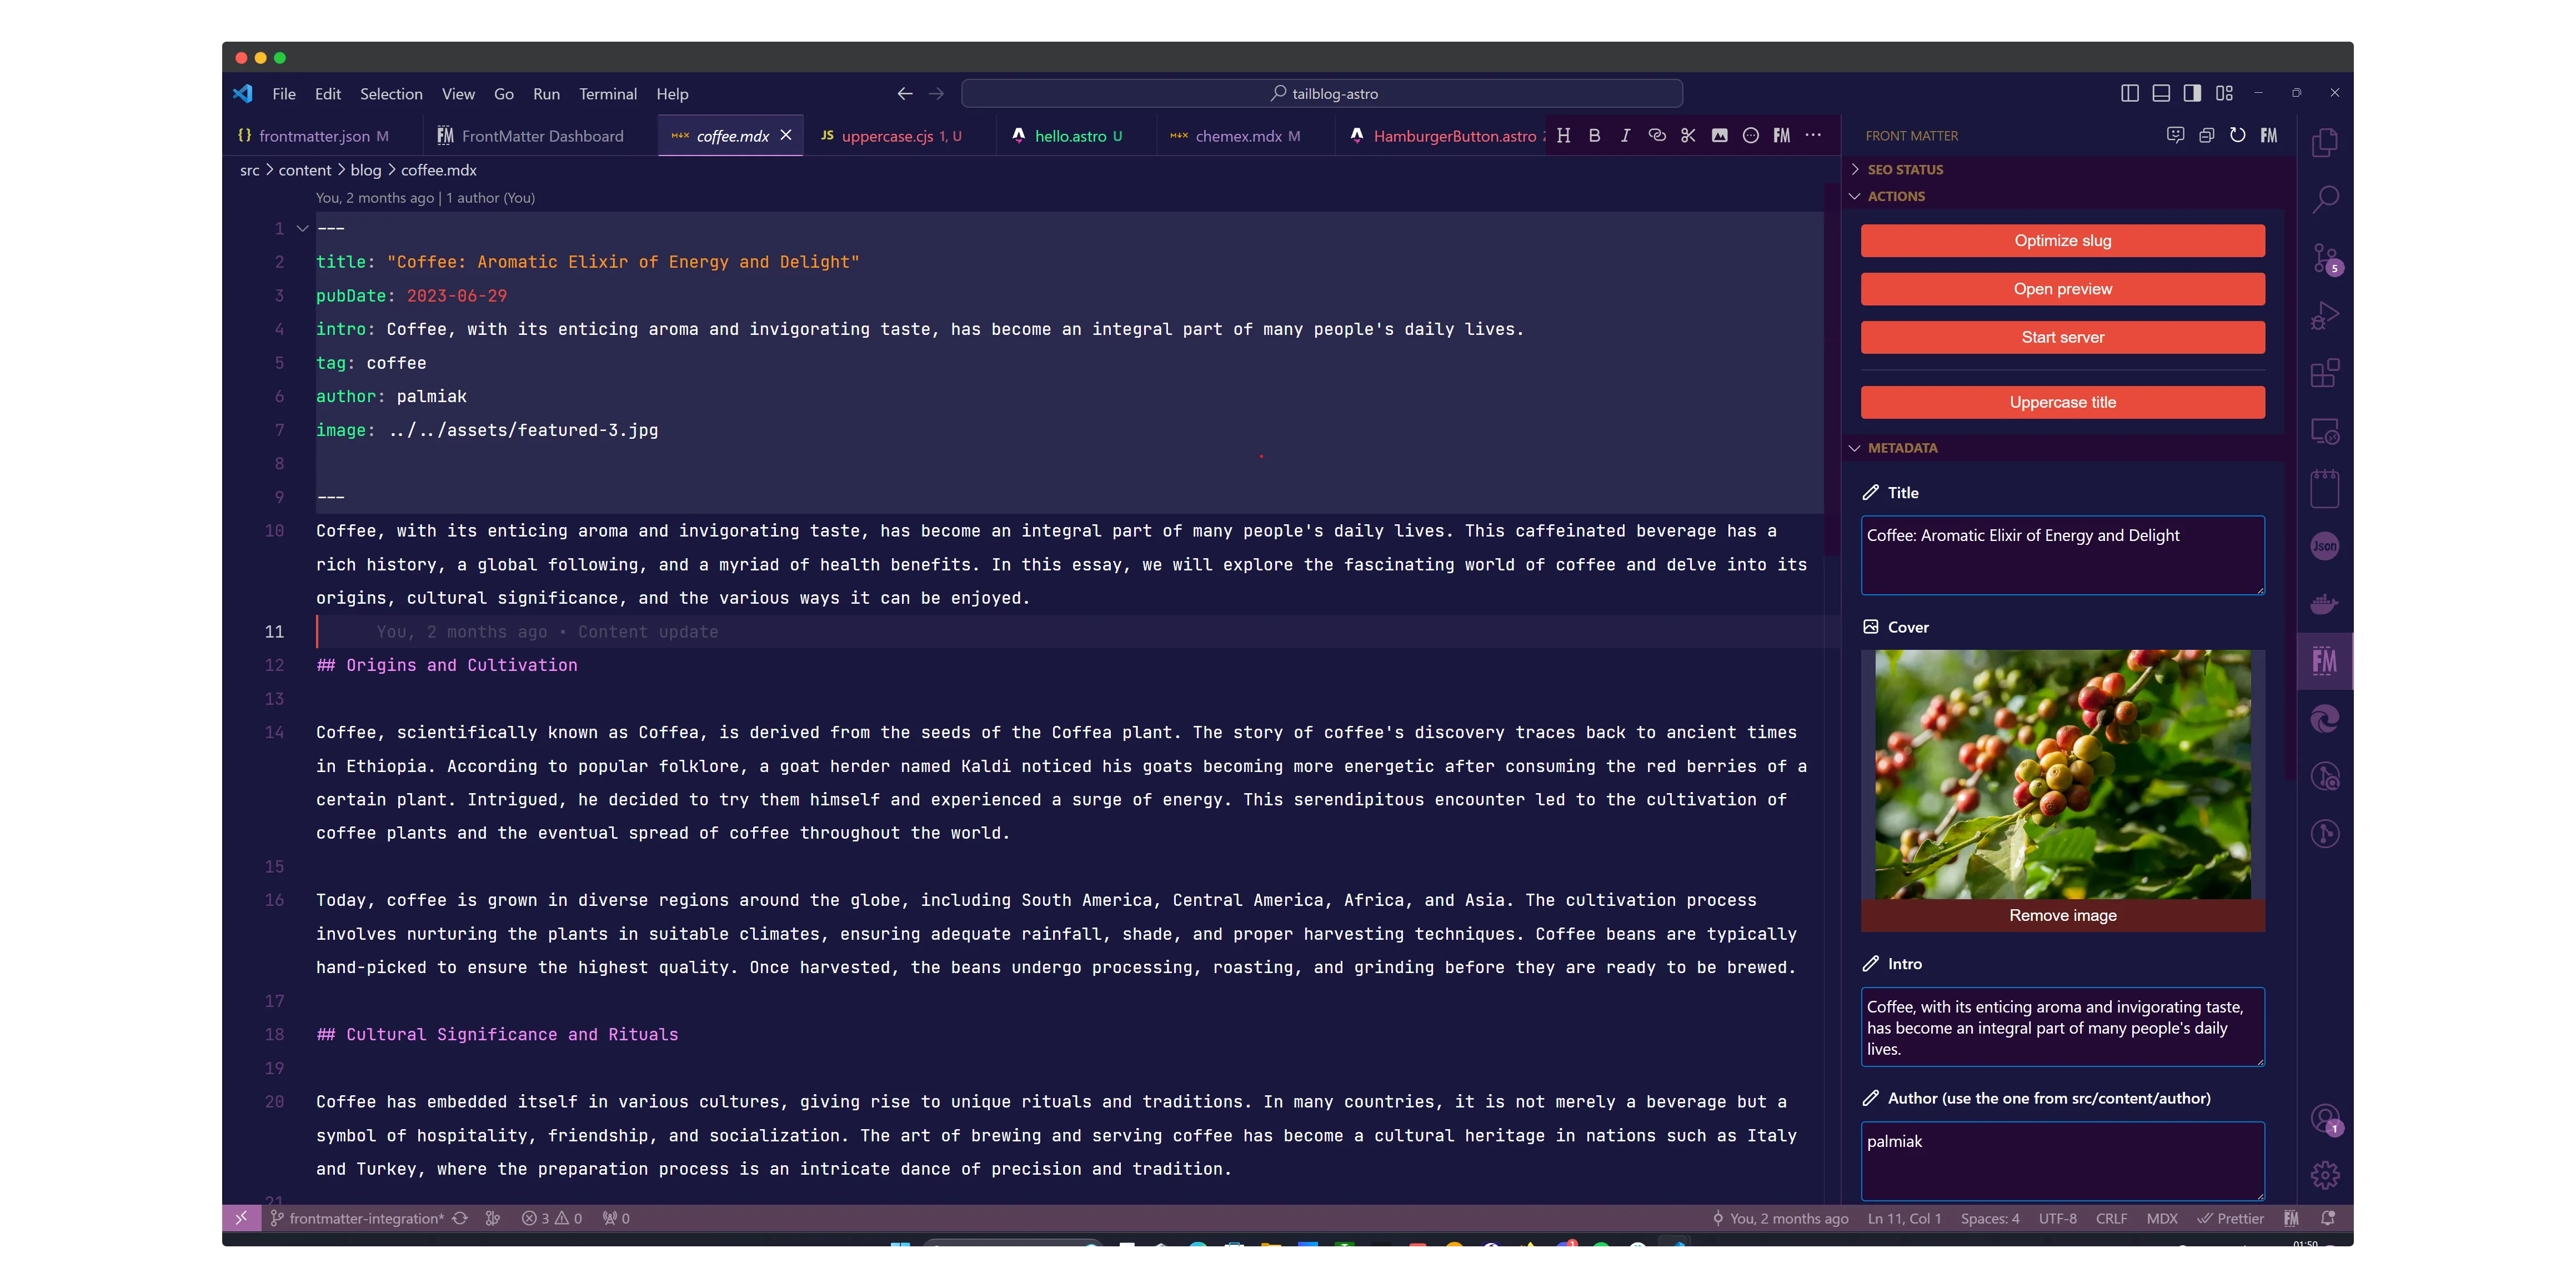
Task: Click the Heading (H) toolbar icon
Action: point(1563,136)
